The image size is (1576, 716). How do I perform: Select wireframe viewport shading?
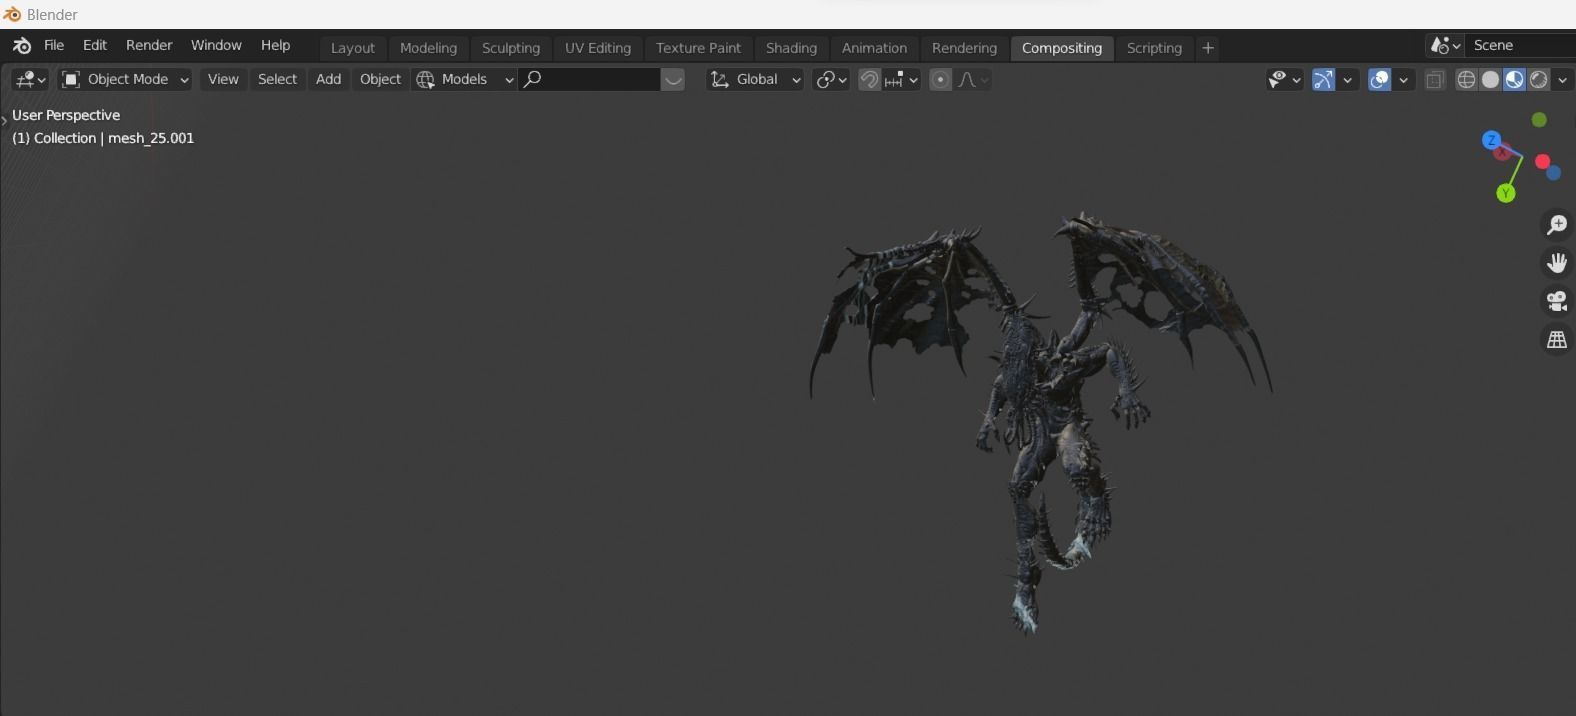tap(1466, 80)
